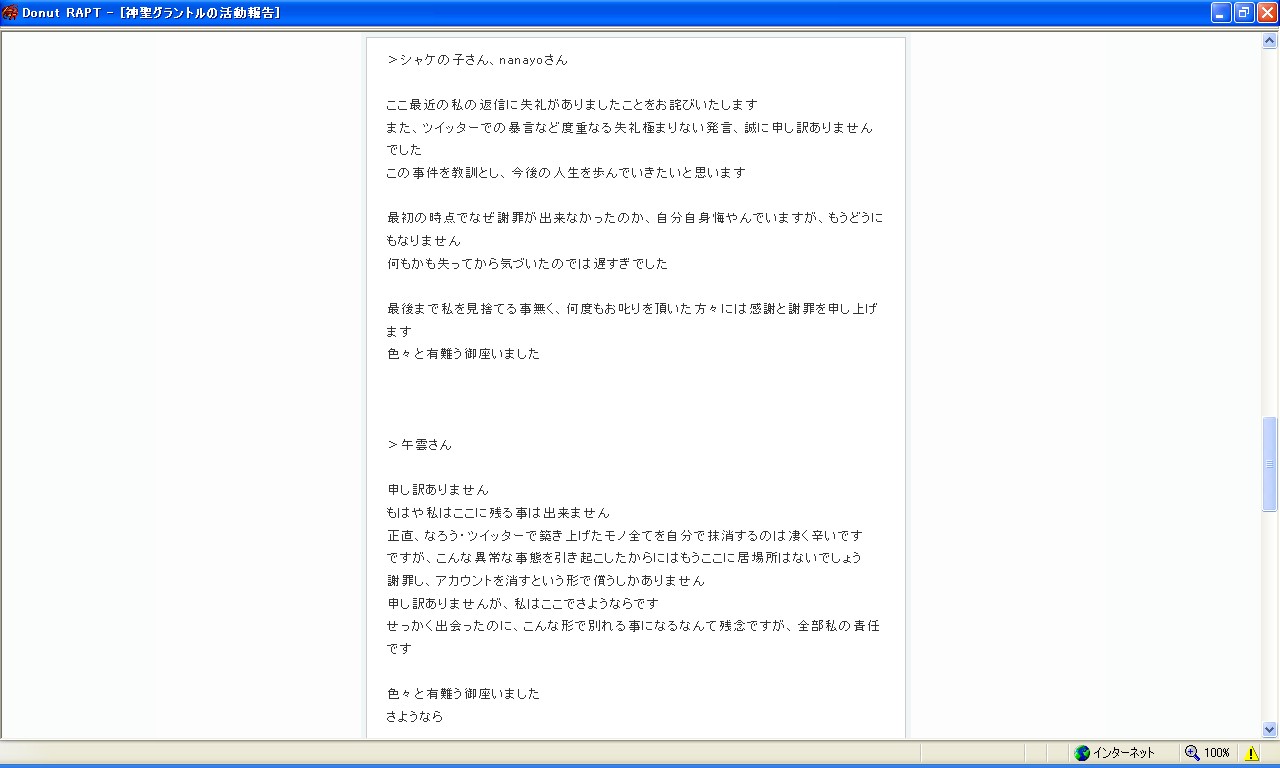The height and width of the screenshot is (768, 1280).
Task: Restore down the Donut RAPT window
Action: pos(1244,13)
